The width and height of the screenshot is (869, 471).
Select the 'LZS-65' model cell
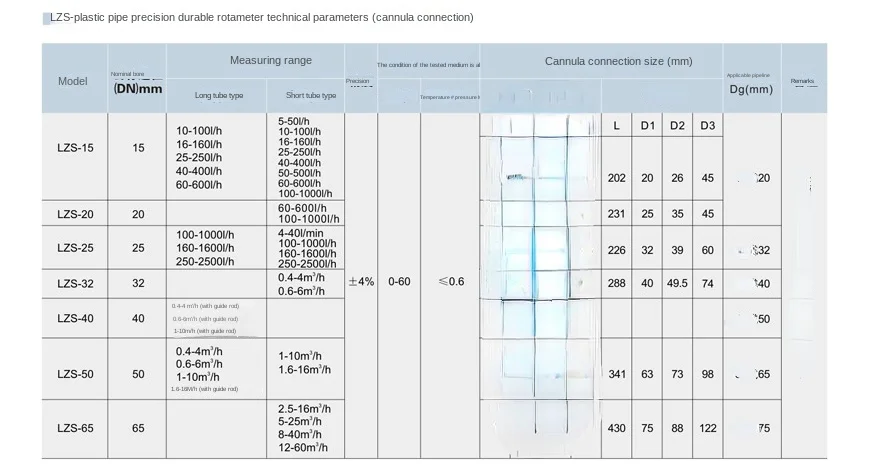75,428
